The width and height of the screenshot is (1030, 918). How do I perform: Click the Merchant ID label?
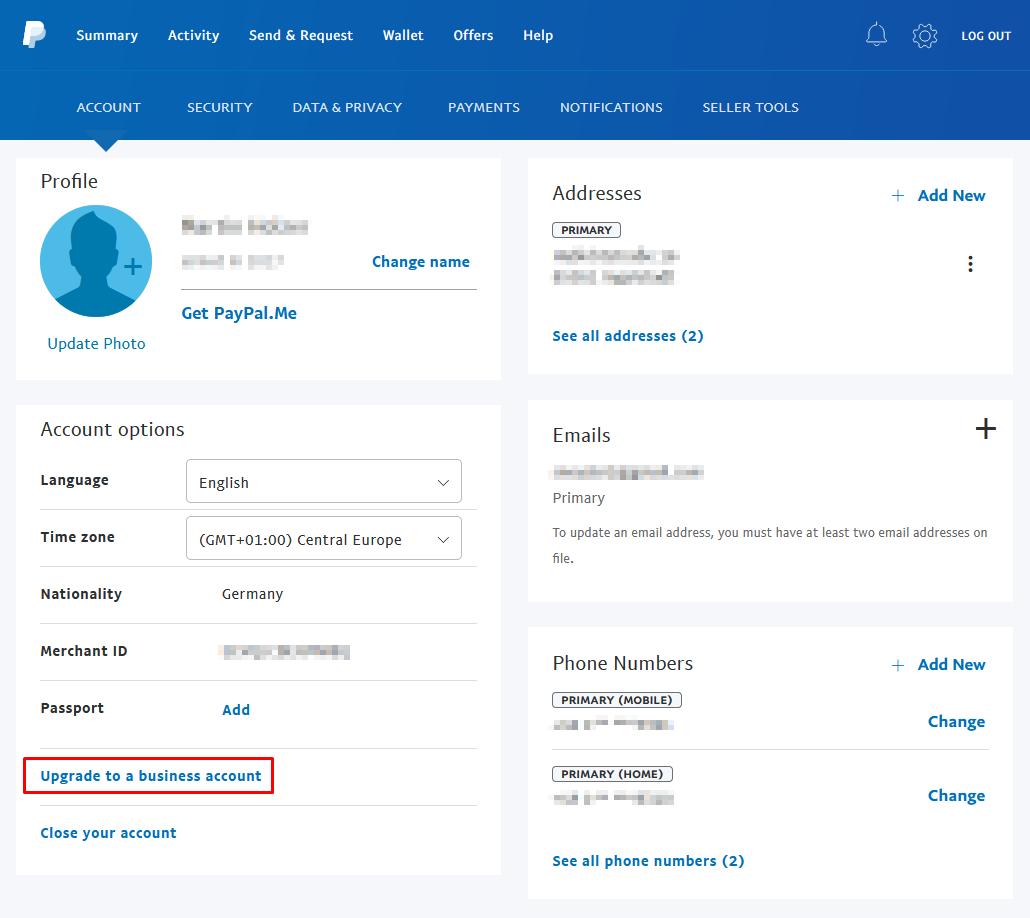click(x=83, y=651)
